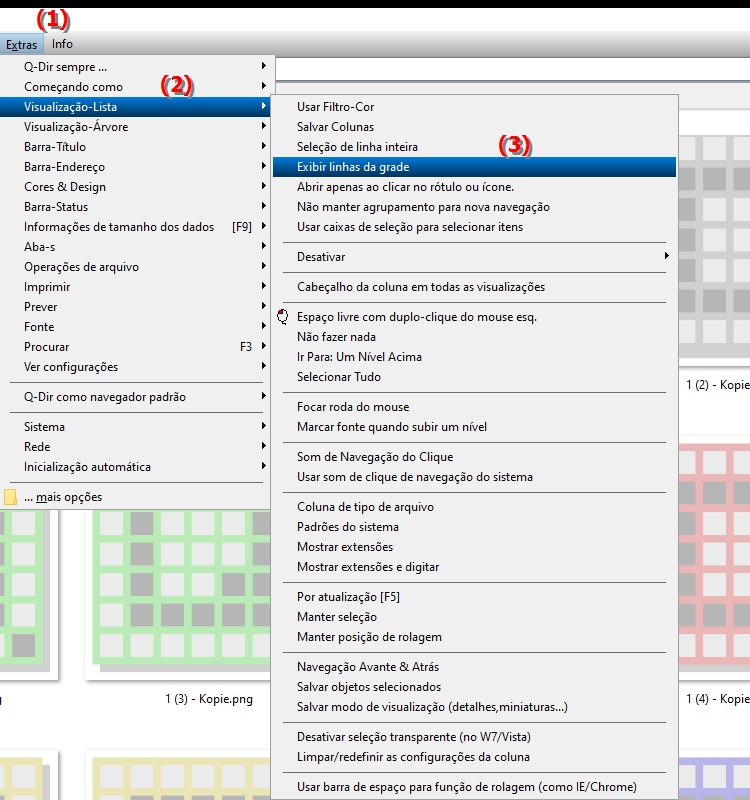Viewport: 750px width, 800px height.
Task: Expand the Desativar submenu
Action: 474,257
